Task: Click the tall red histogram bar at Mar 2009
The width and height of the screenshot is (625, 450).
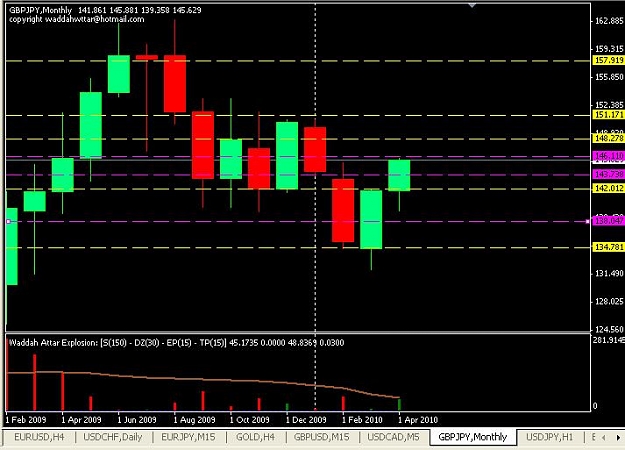Action: click(35, 382)
